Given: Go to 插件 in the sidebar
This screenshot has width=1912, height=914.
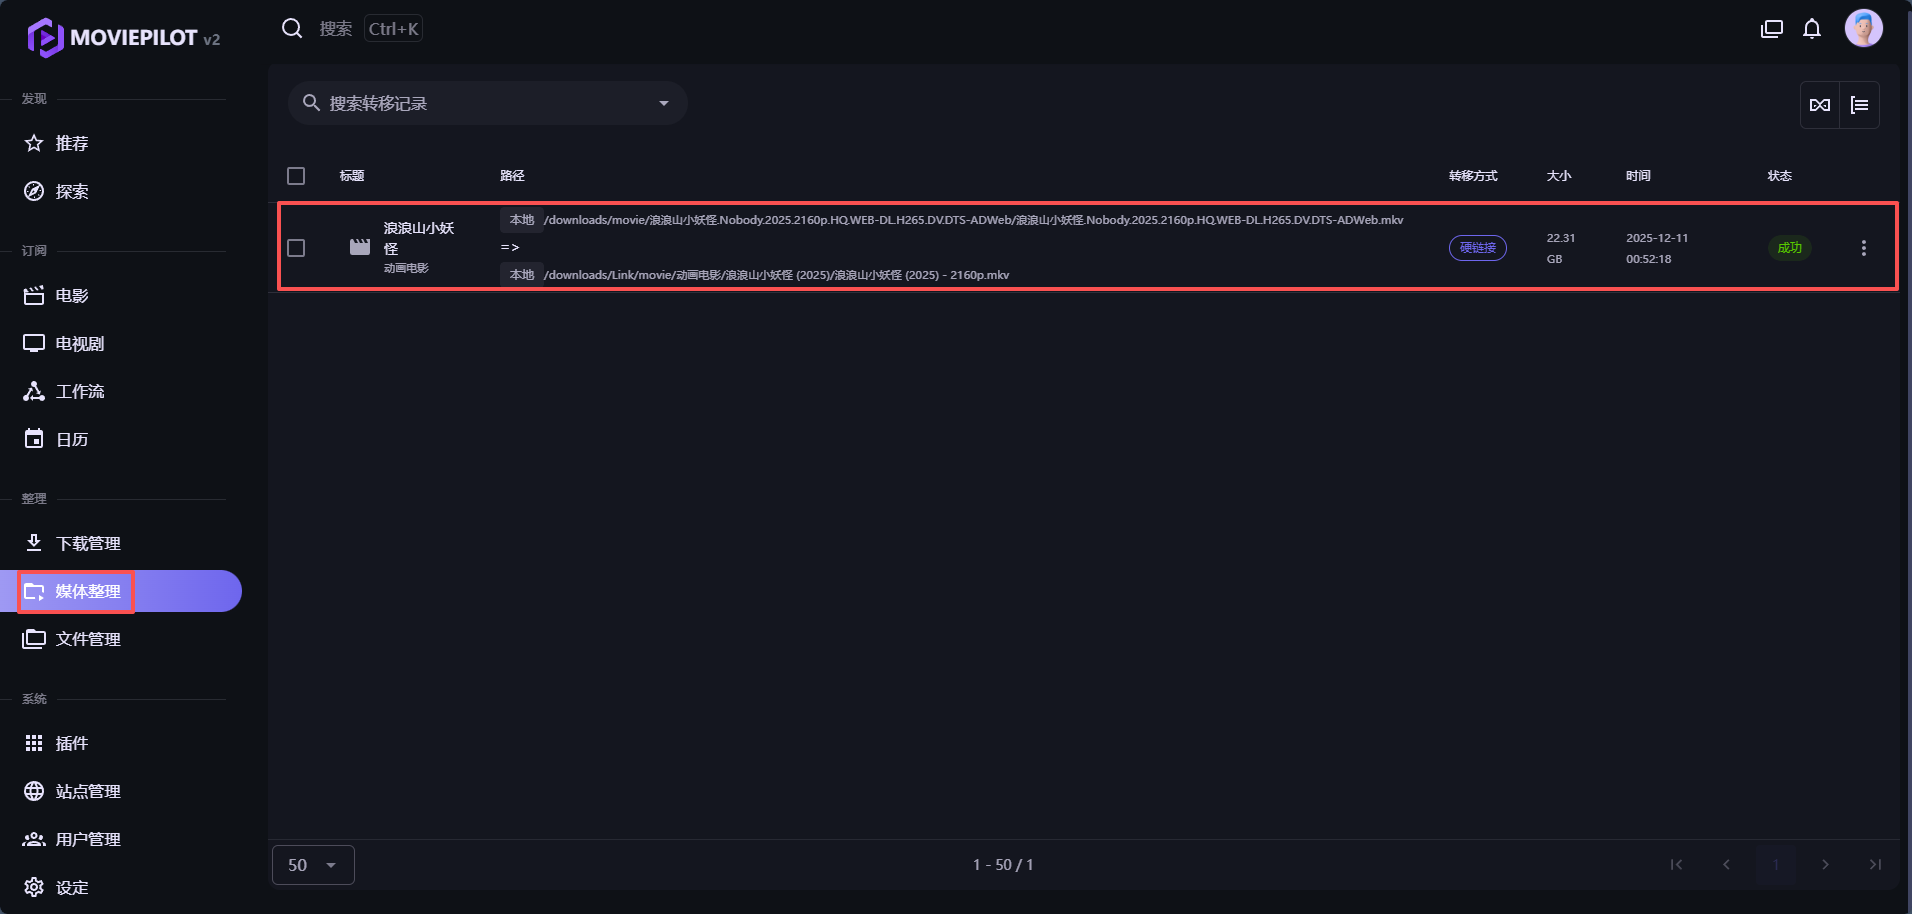Looking at the screenshot, I should (x=72, y=743).
